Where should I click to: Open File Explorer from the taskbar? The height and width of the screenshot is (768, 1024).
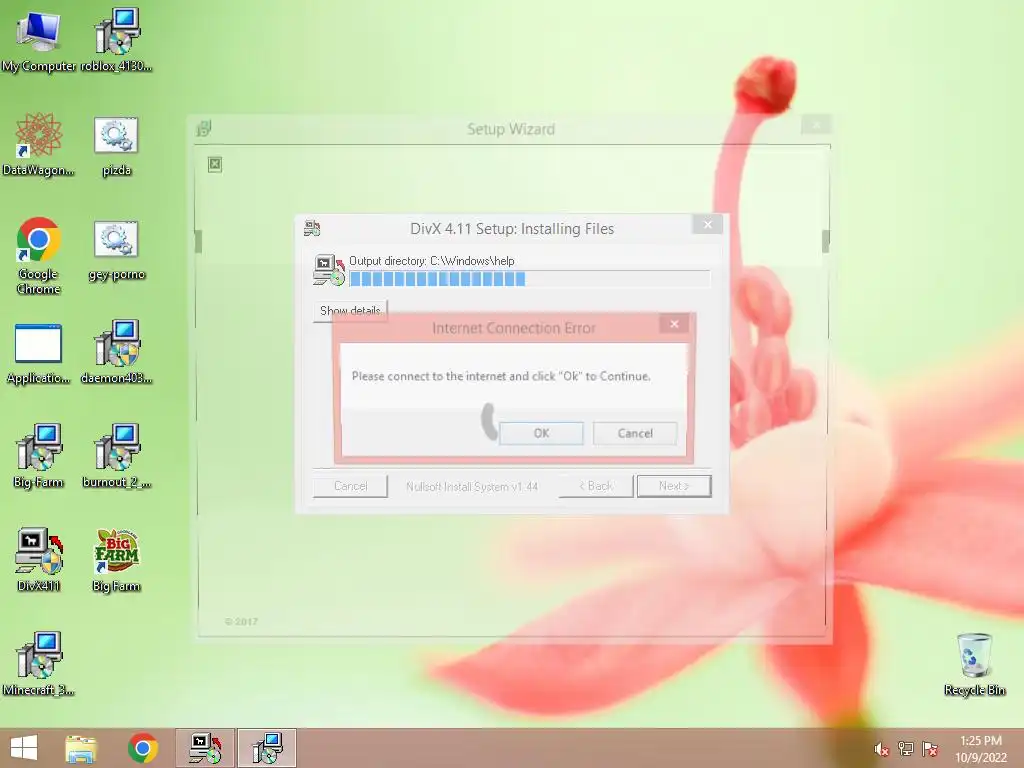[x=81, y=748]
